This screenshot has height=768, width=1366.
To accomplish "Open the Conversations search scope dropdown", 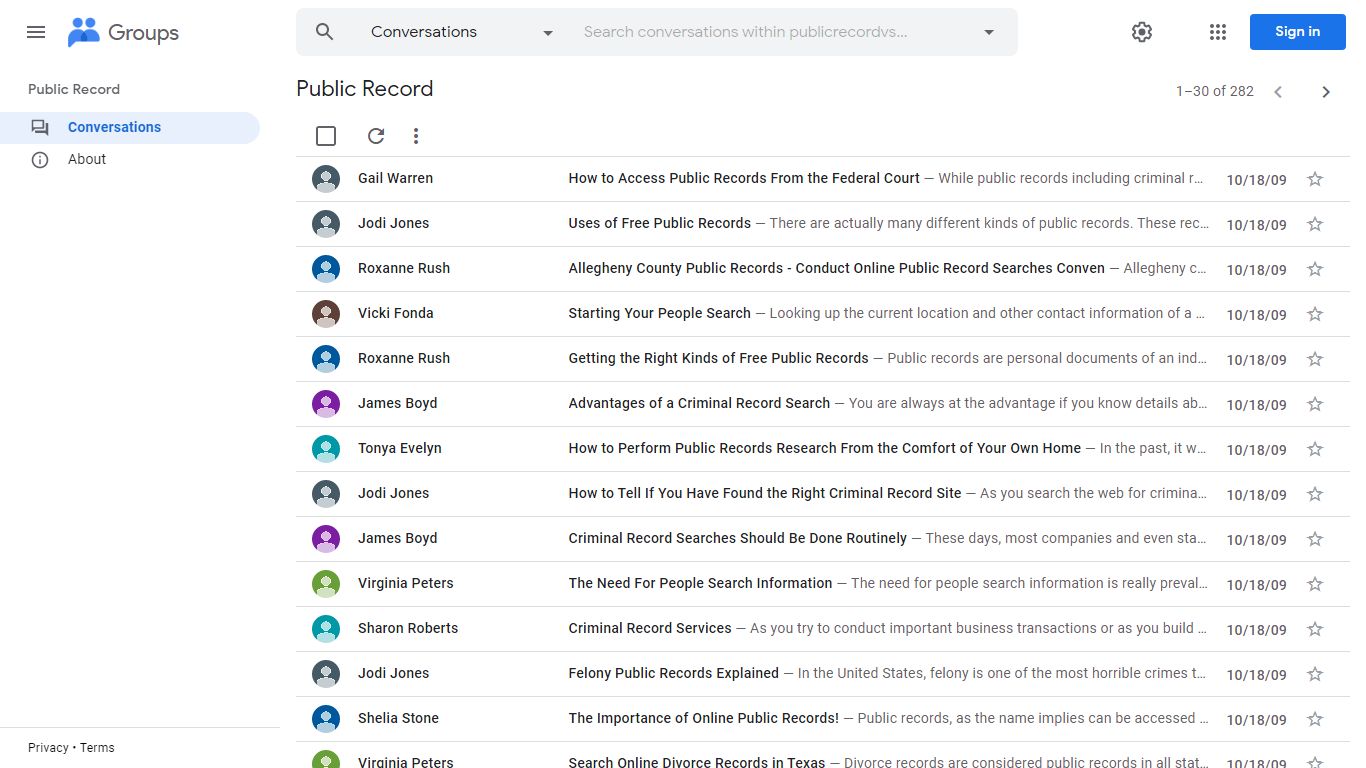I will (462, 32).
